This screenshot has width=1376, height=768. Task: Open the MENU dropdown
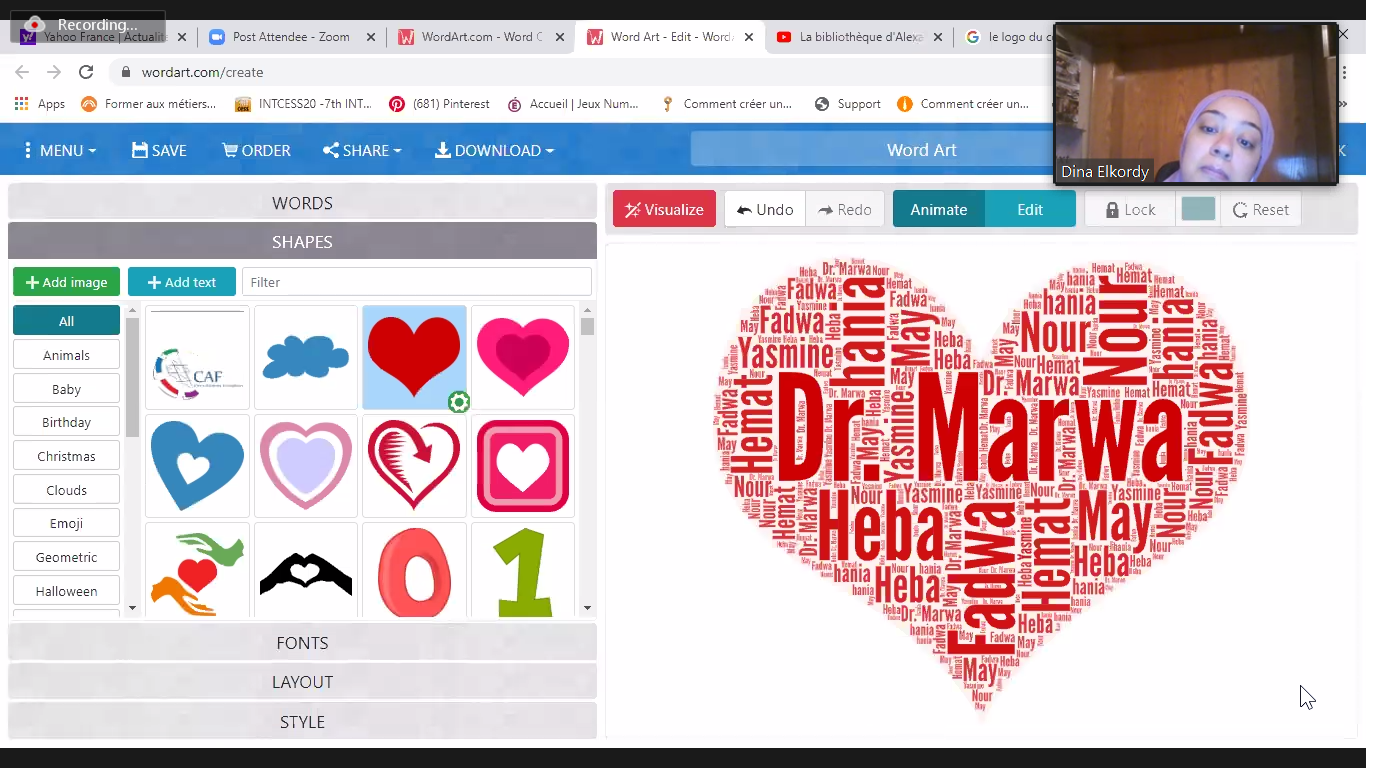click(60, 150)
